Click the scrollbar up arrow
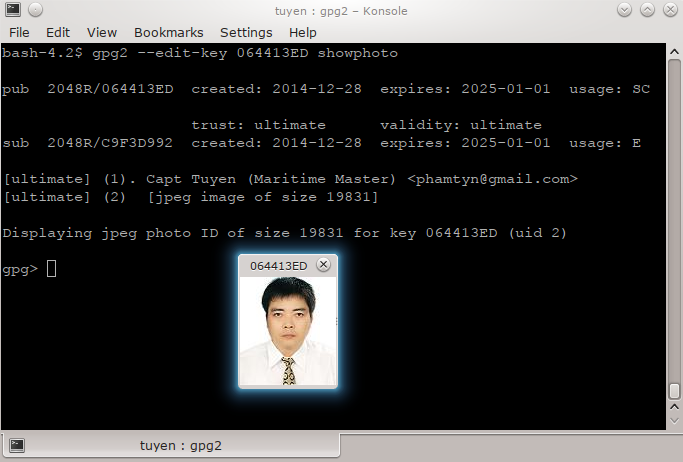 pos(675,51)
